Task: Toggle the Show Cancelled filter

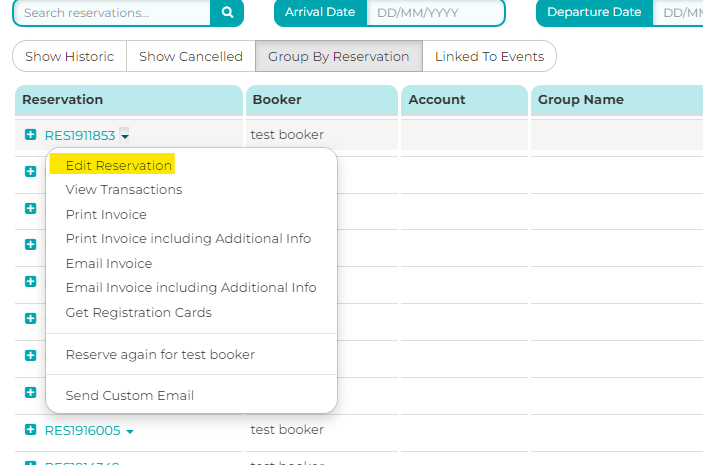Action: pos(191,56)
